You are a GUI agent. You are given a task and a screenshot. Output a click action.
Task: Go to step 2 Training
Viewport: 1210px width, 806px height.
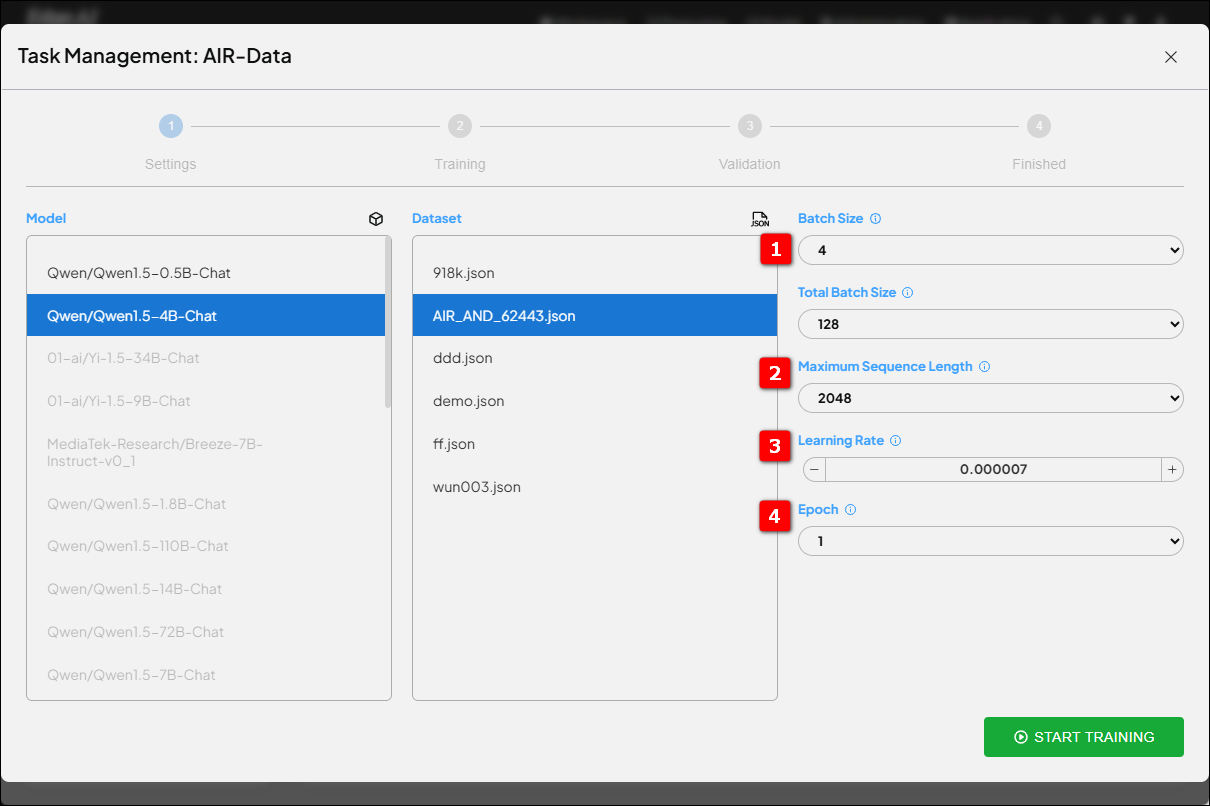click(x=459, y=126)
